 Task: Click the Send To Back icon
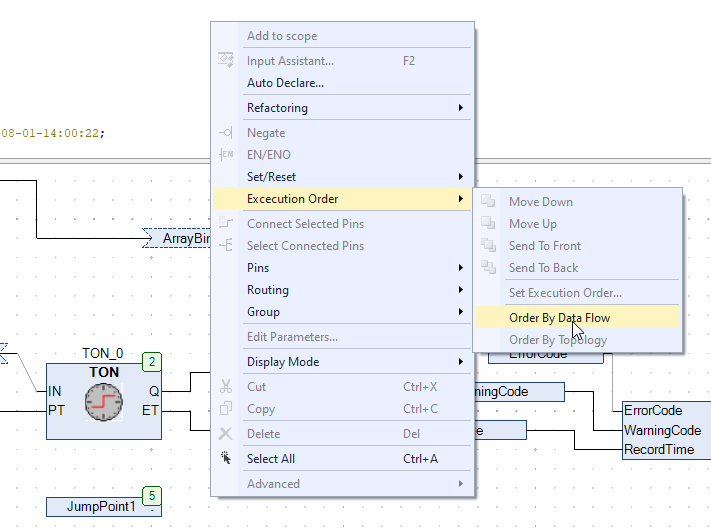pos(488,267)
